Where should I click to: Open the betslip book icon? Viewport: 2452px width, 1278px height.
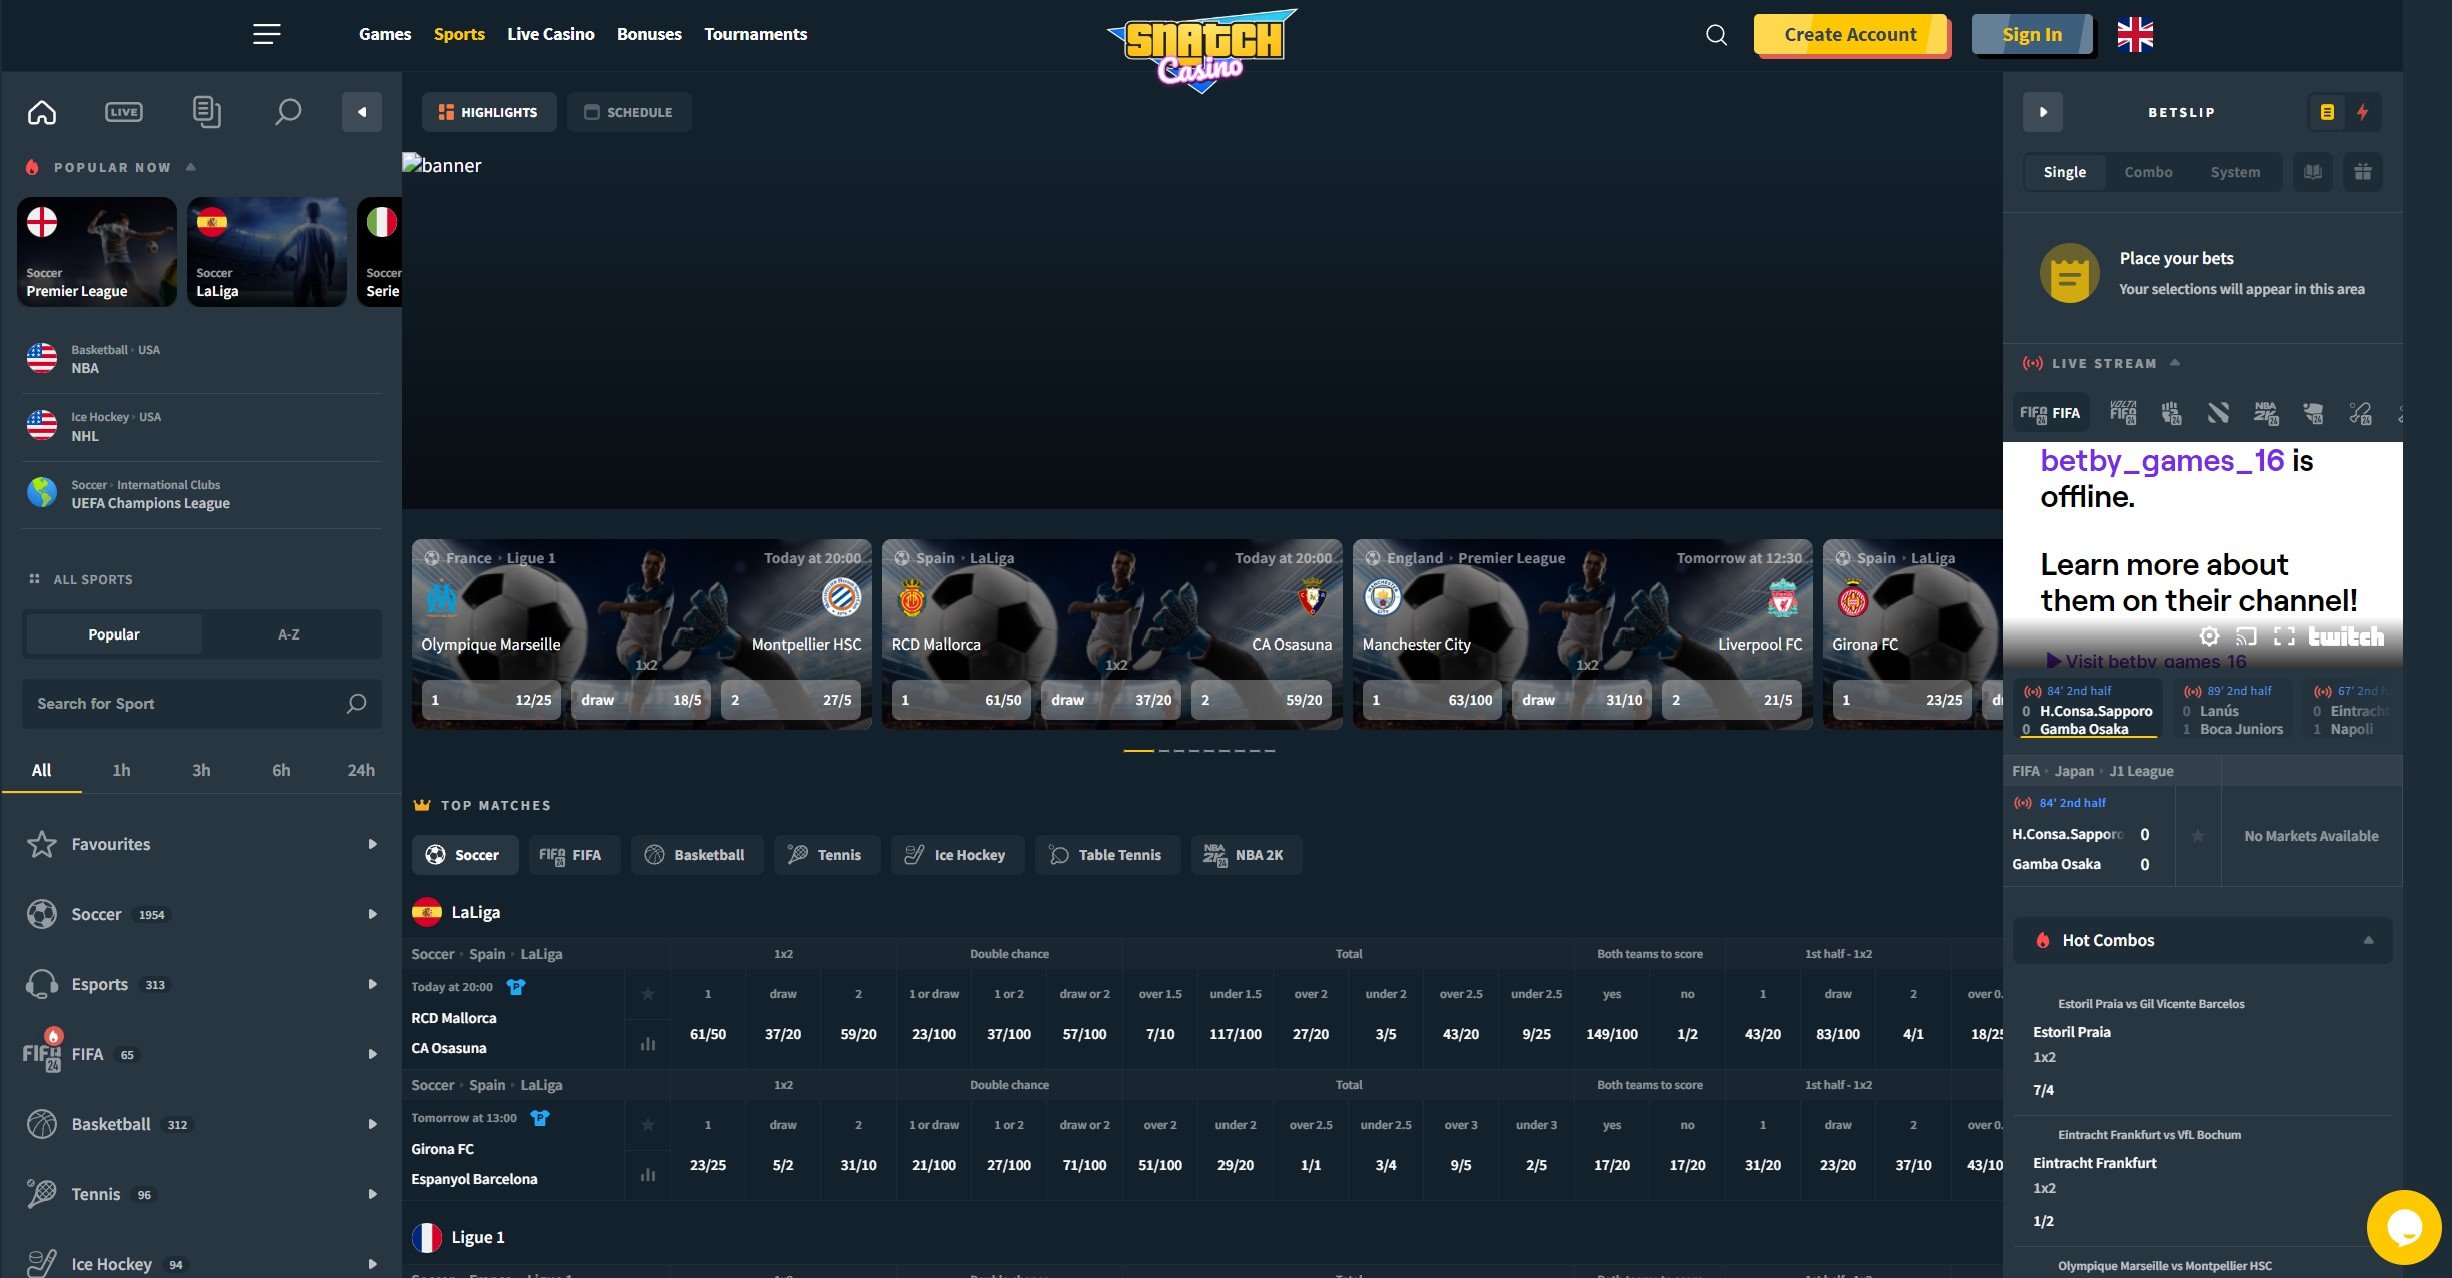[x=2313, y=172]
